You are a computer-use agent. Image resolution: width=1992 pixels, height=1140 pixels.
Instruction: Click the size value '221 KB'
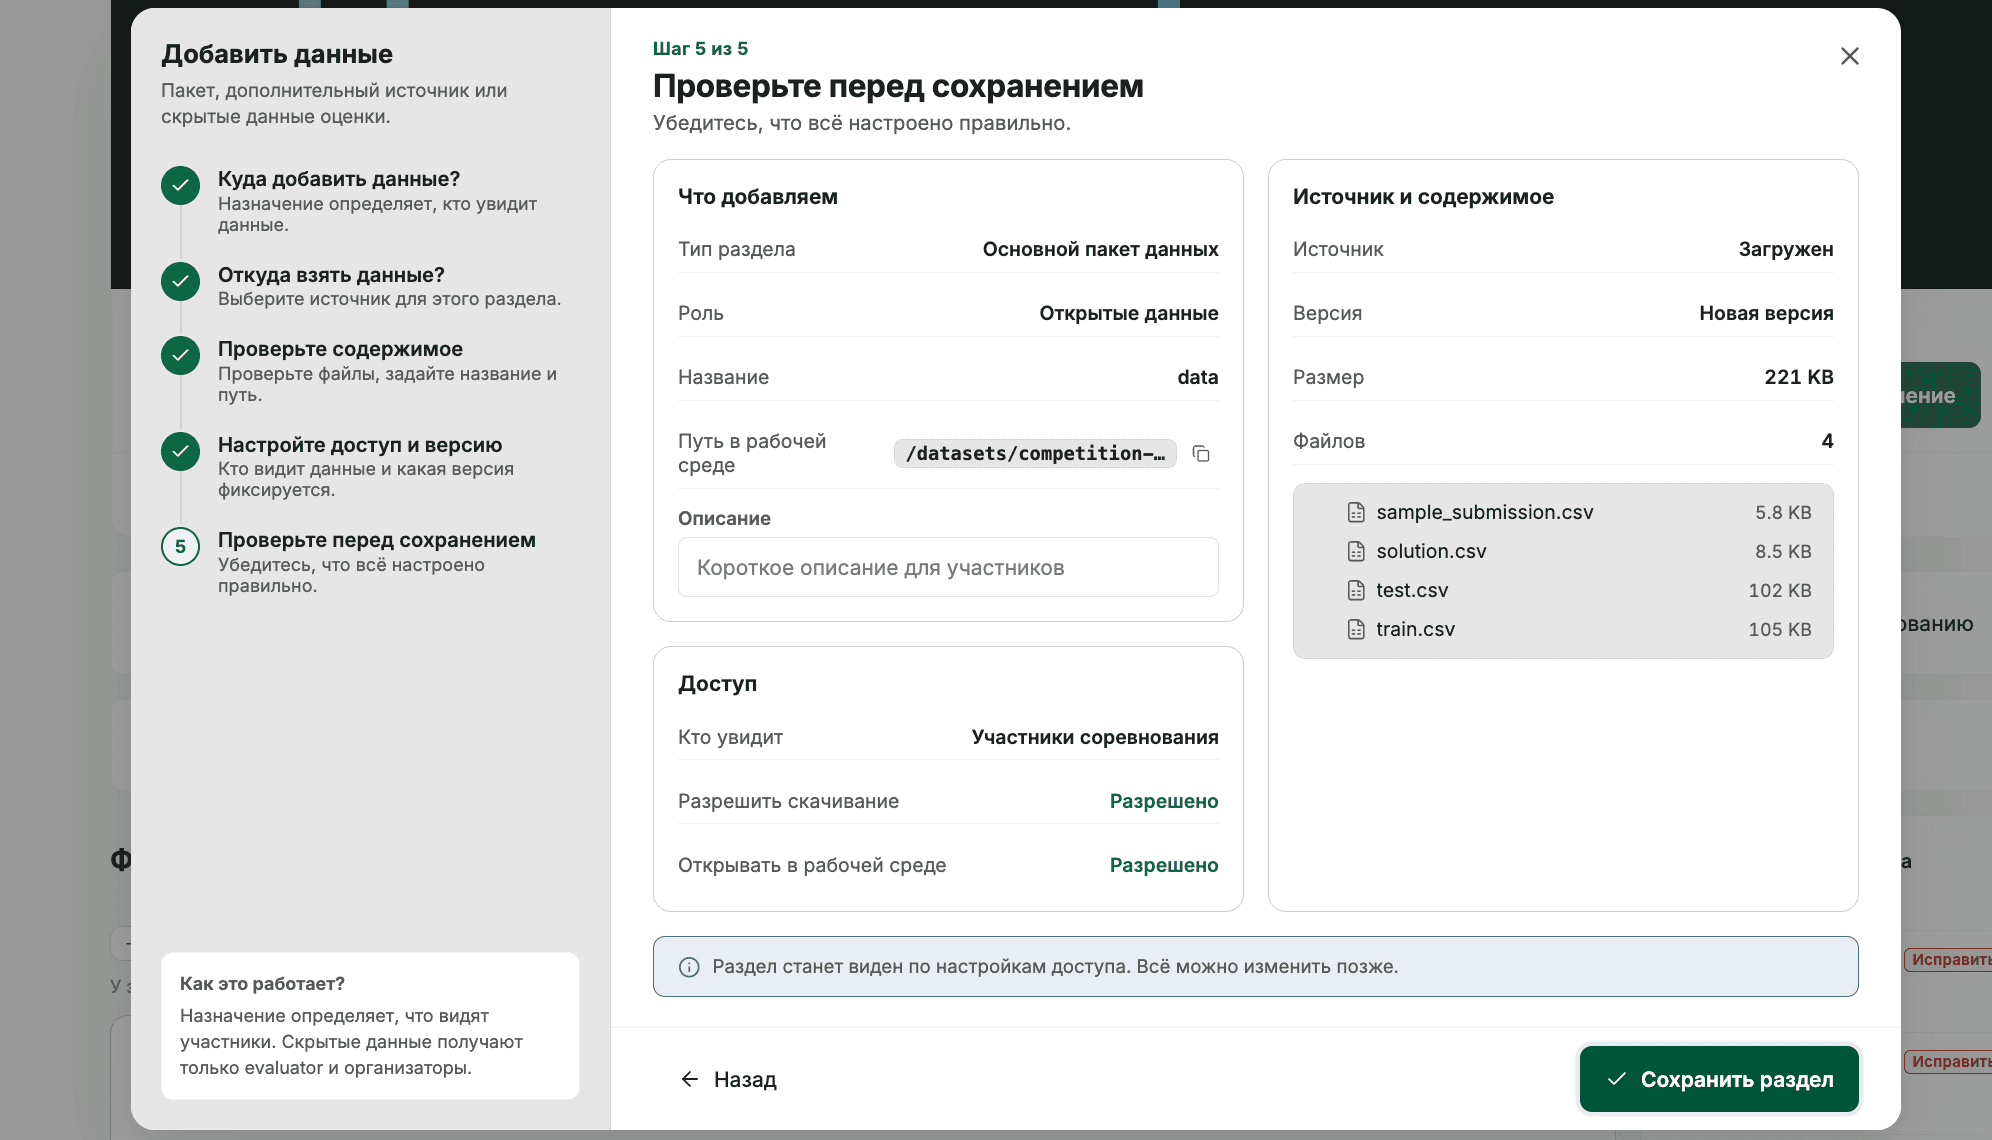point(1799,377)
